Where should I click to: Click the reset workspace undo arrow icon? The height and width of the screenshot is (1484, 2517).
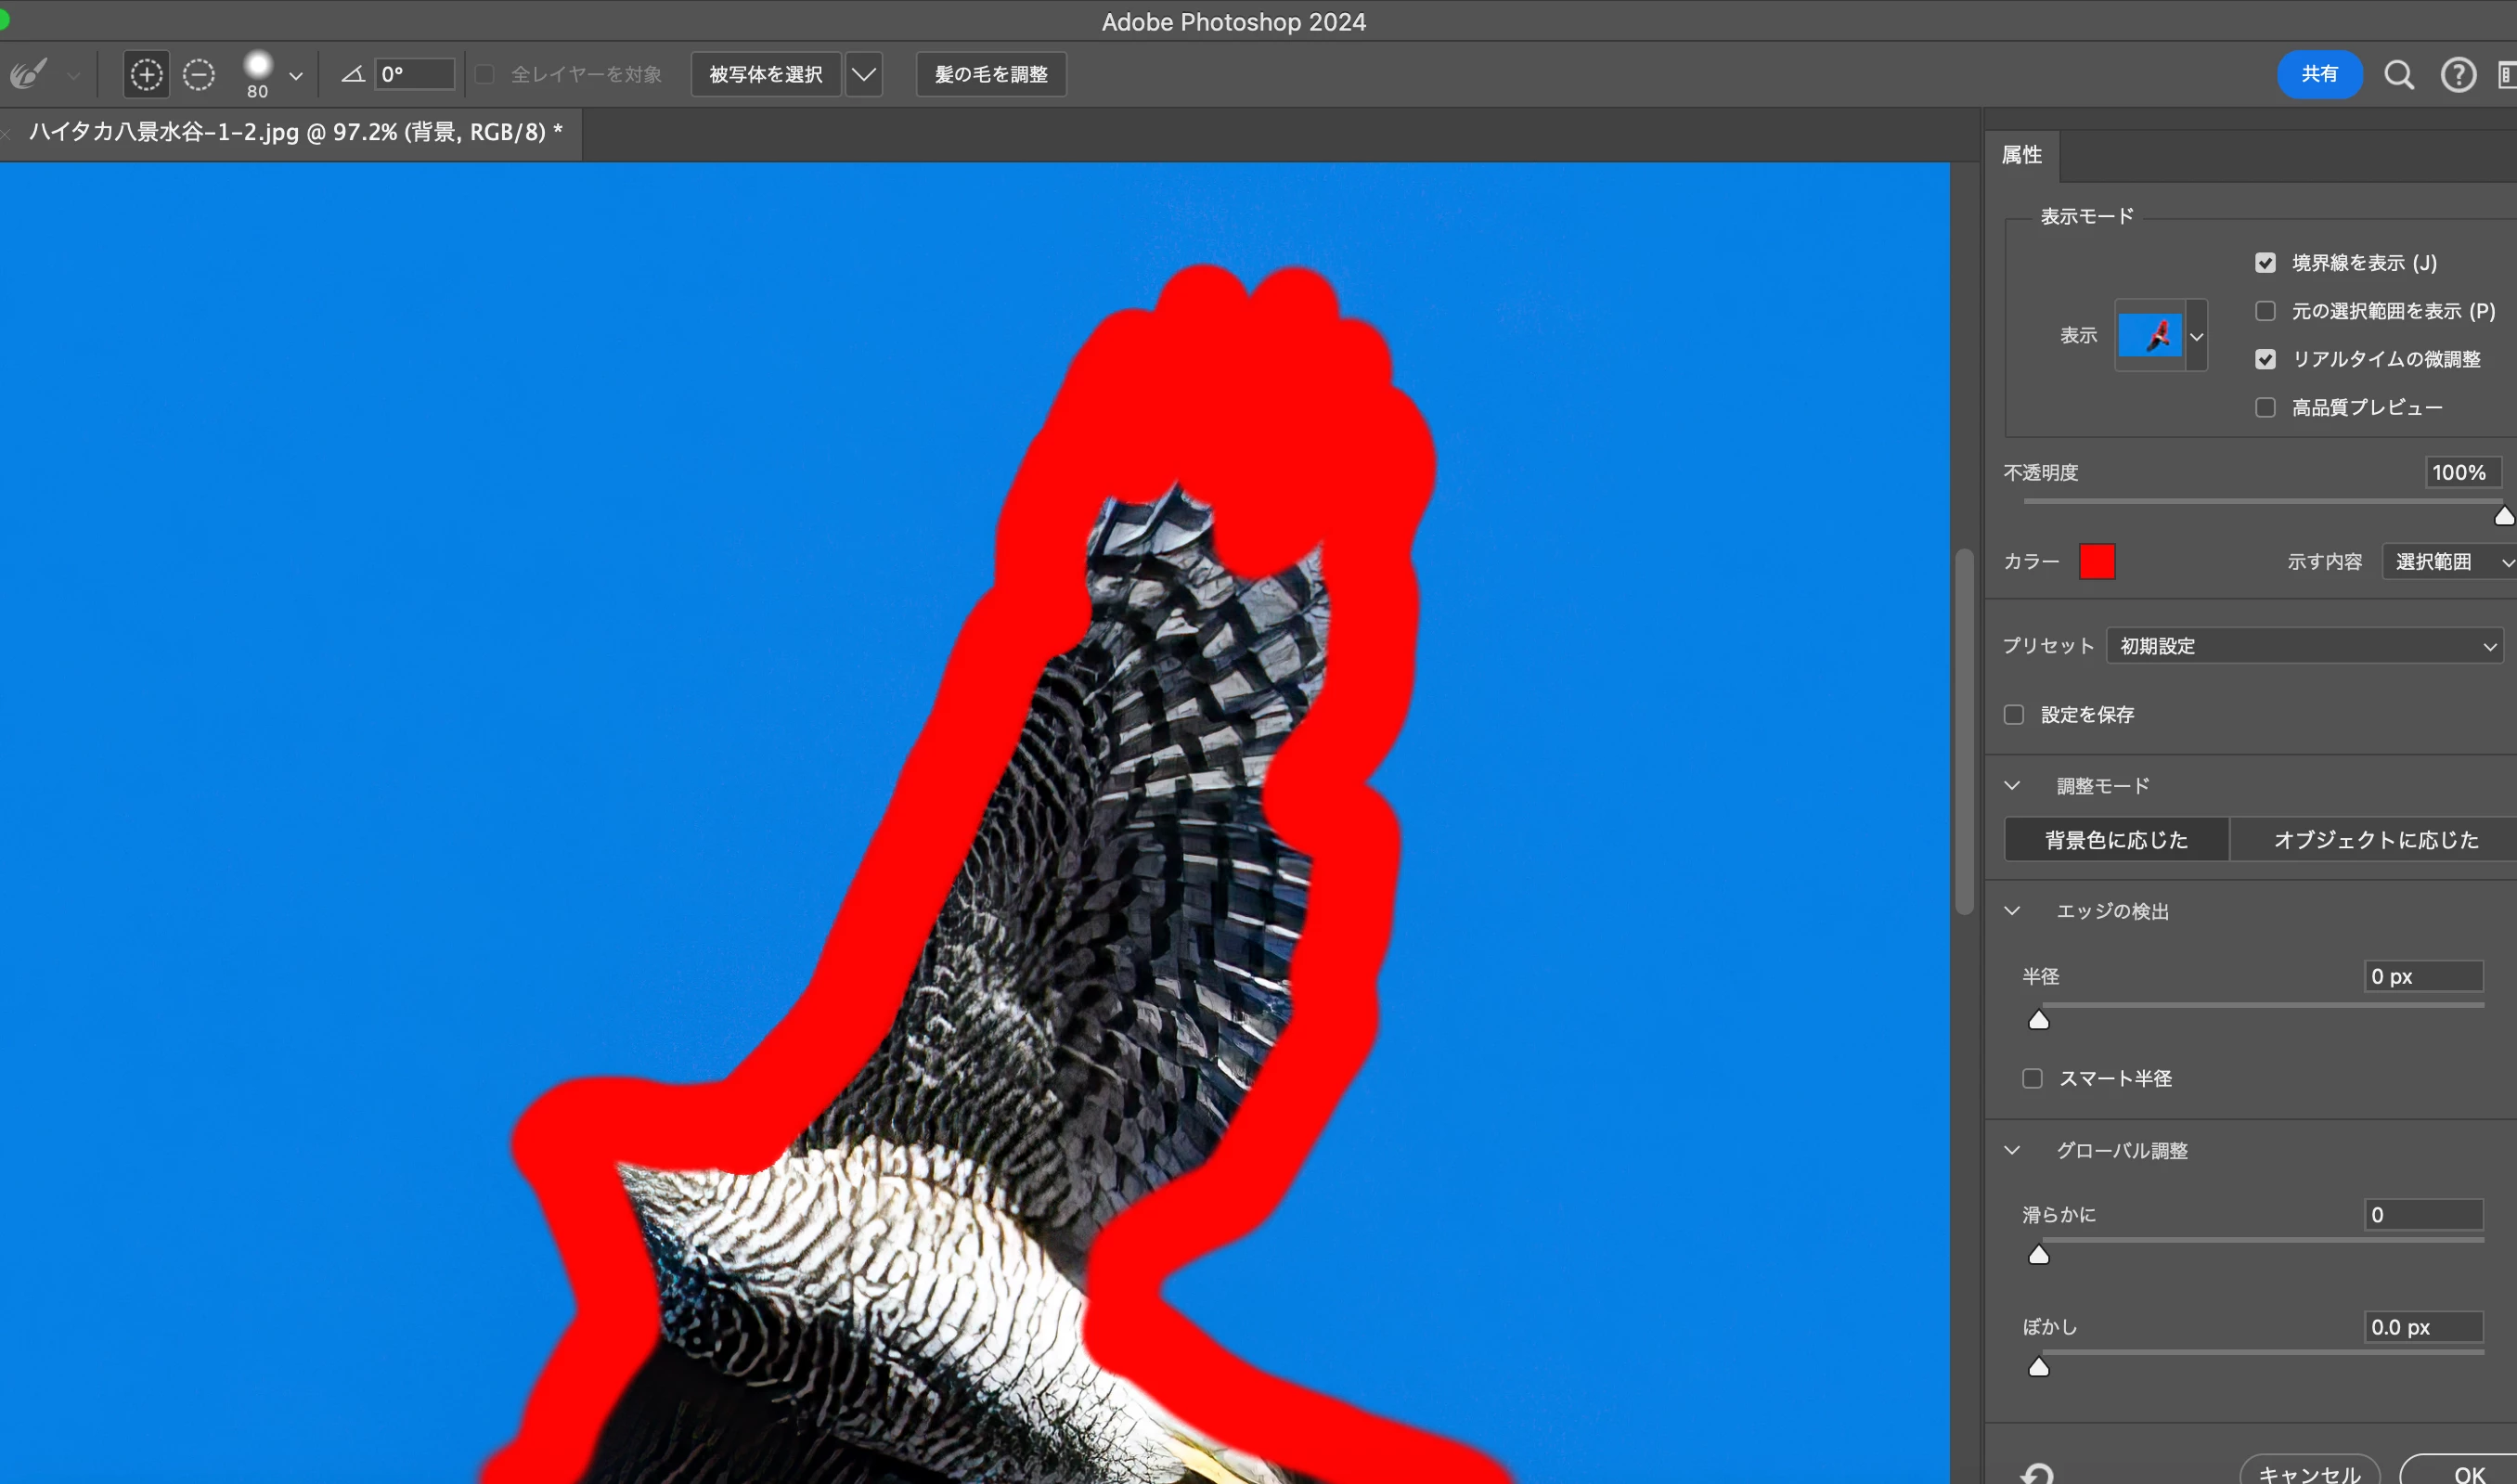(x=2036, y=1473)
